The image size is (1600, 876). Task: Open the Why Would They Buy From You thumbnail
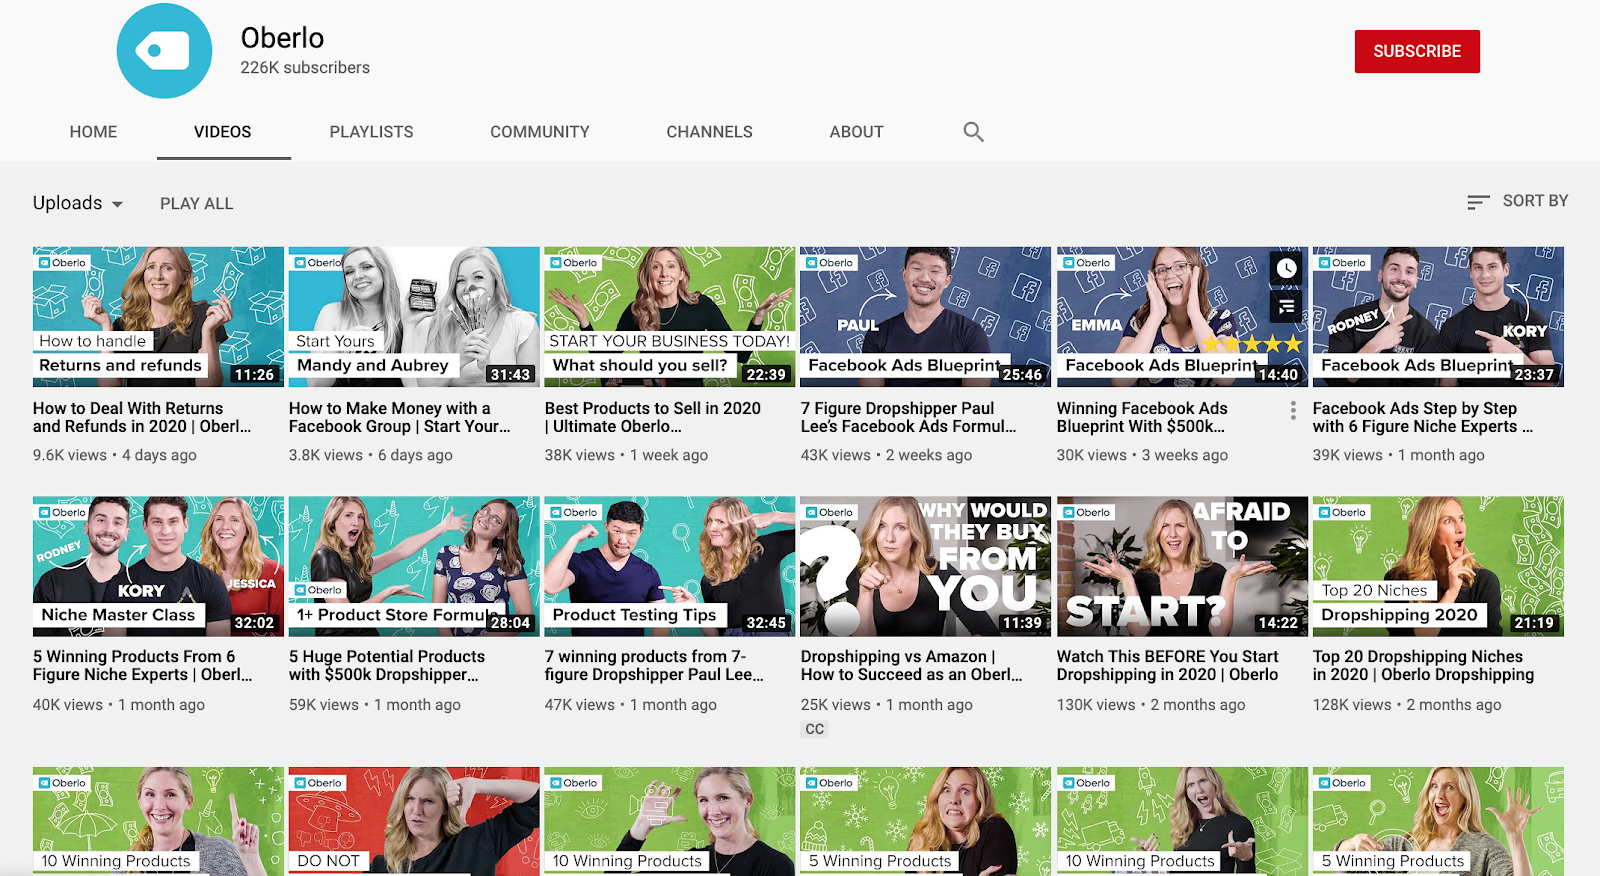pos(926,567)
